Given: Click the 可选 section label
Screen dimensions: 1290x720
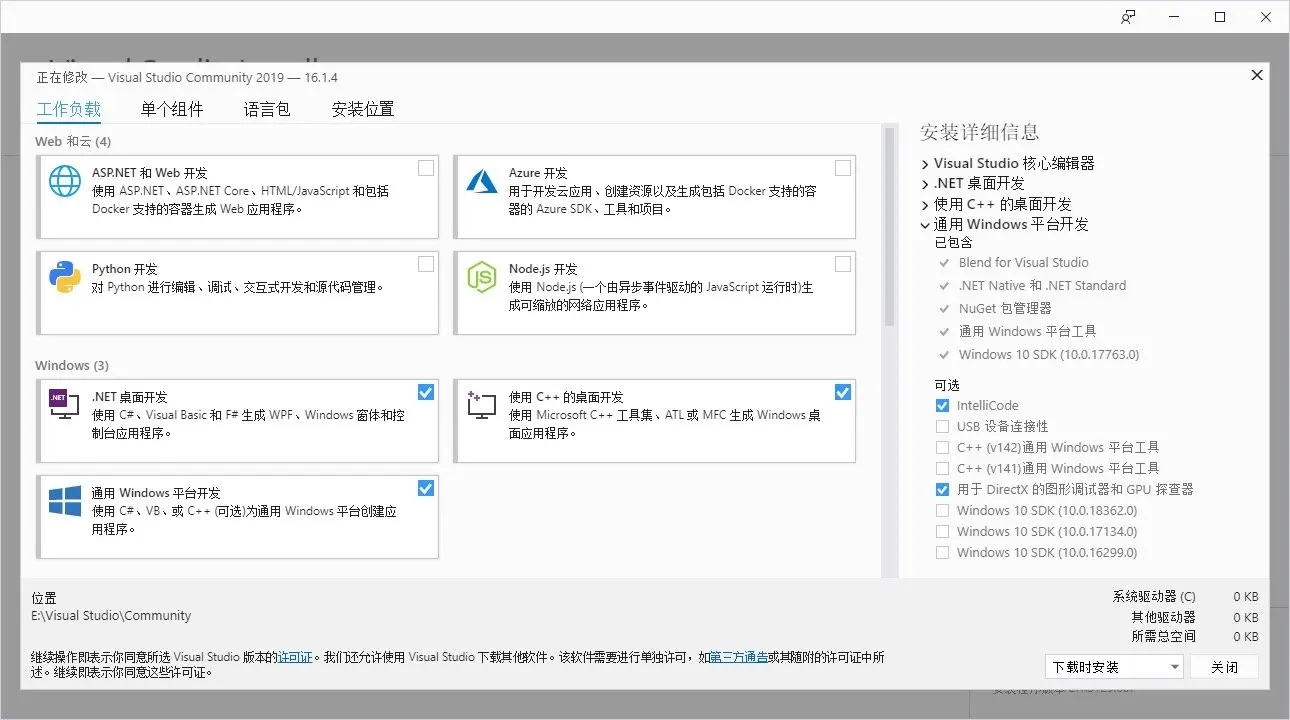Looking at the screenshot, I should pyautogui.click(x=947, y=385).
